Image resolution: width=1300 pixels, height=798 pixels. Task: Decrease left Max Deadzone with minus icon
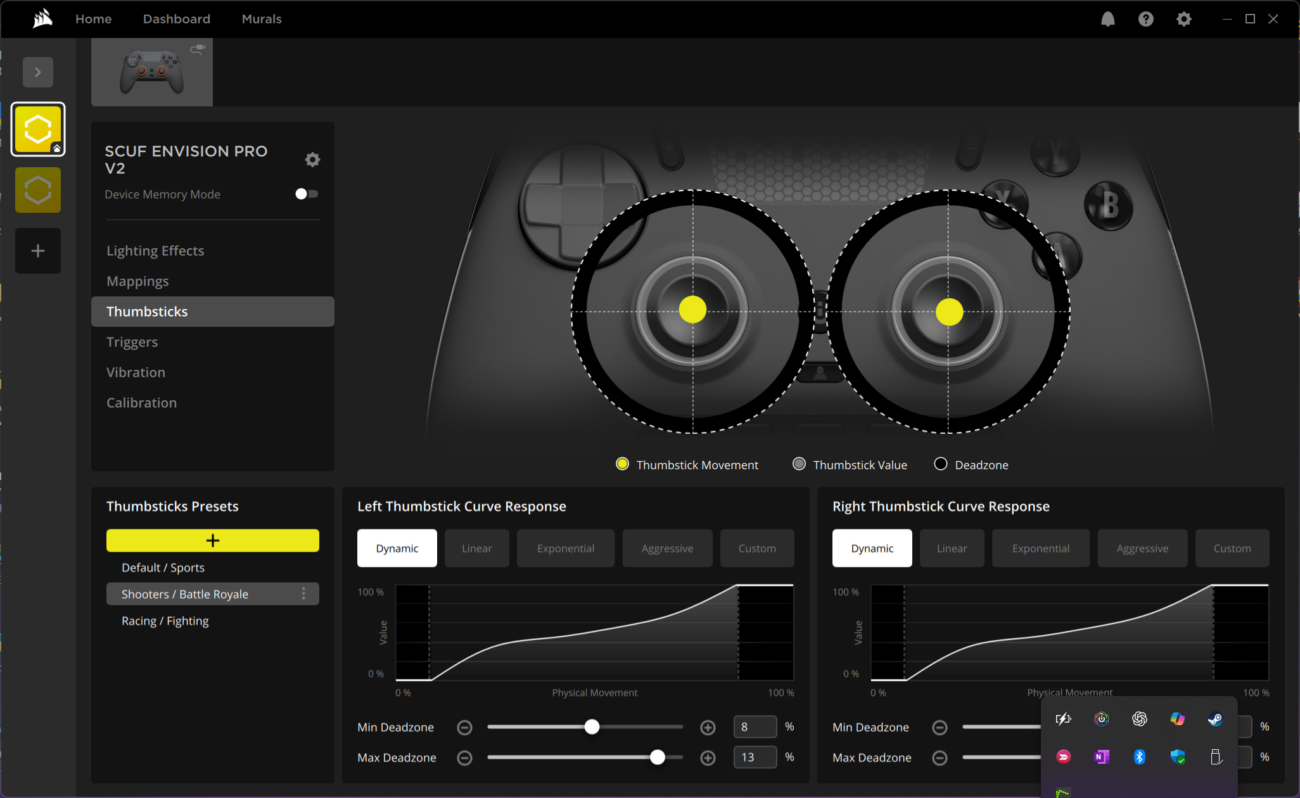pos(464,758)
